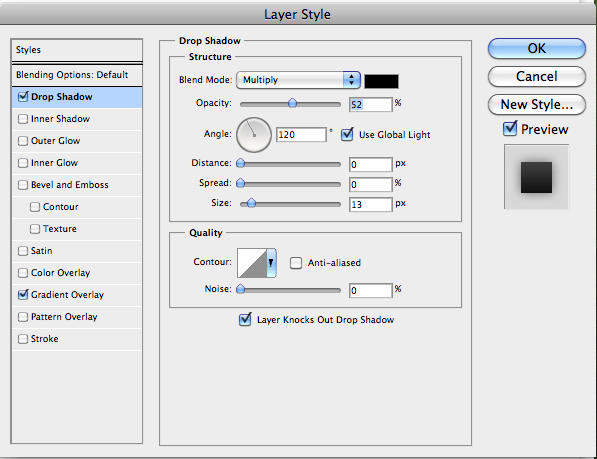Enable the Contour sub-option checkbox
Viewport: 597px width, 459px height.
[x=35, y=207]
